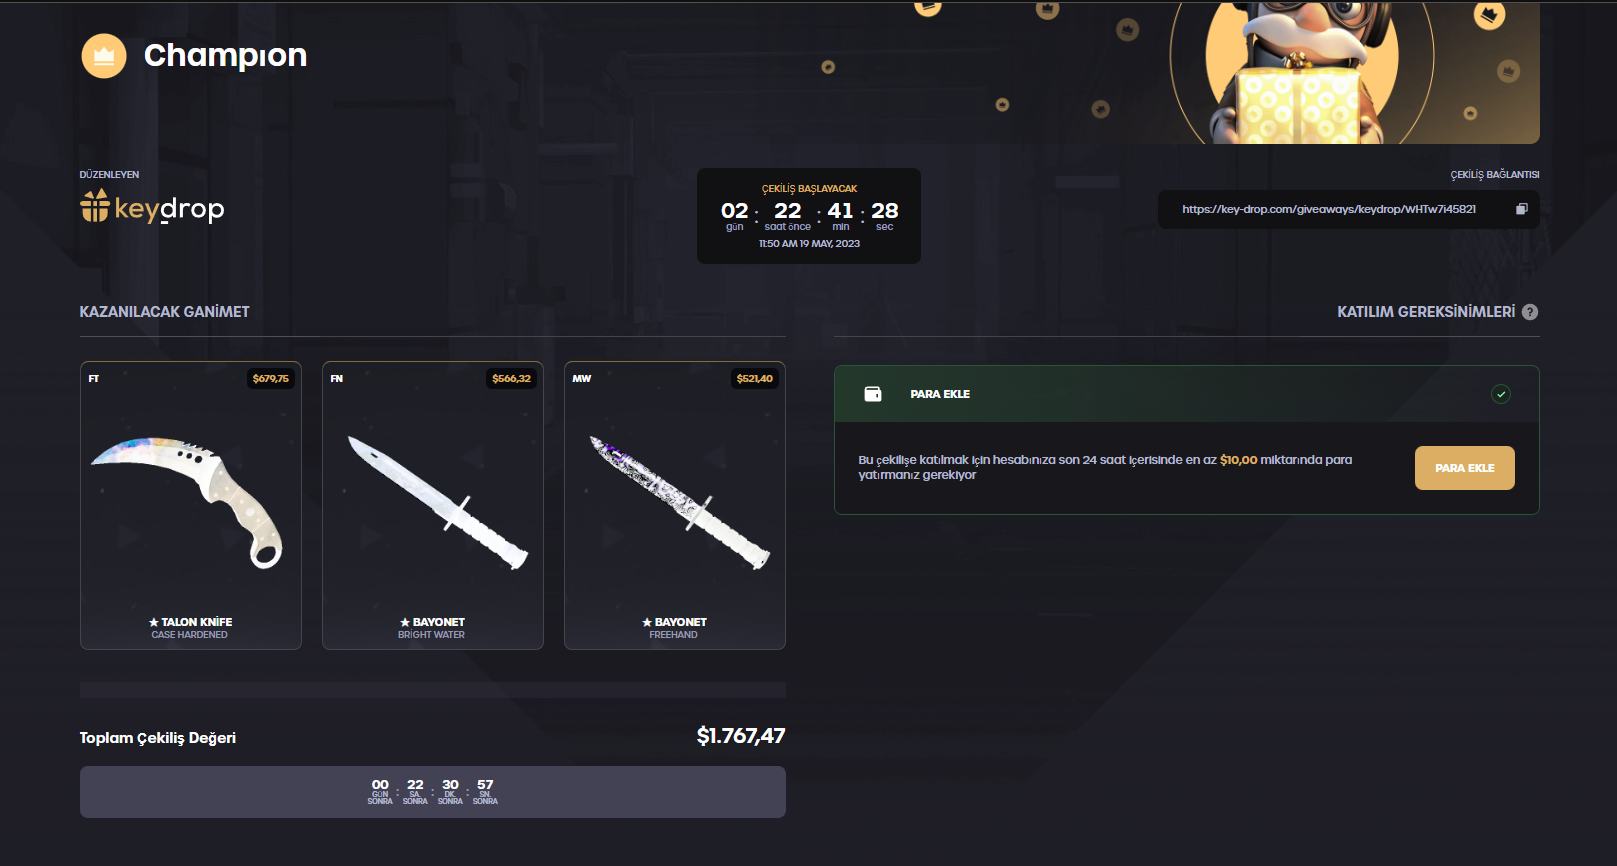The height and width of the screenshot is (866, 1617).
Task: Open the participation requirements help icon
Action: coord(1529,312)
